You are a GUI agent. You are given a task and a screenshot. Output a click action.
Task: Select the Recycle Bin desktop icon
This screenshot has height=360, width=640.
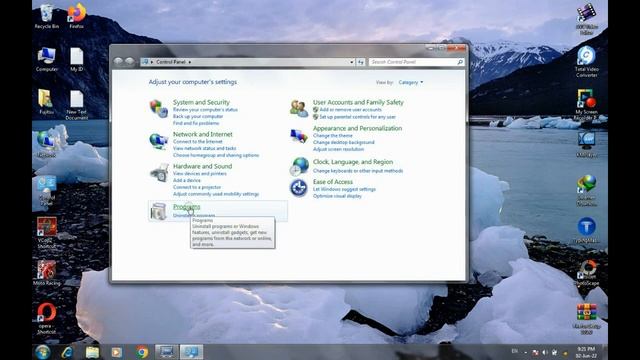pyautogui.click(x=47, y=17)
